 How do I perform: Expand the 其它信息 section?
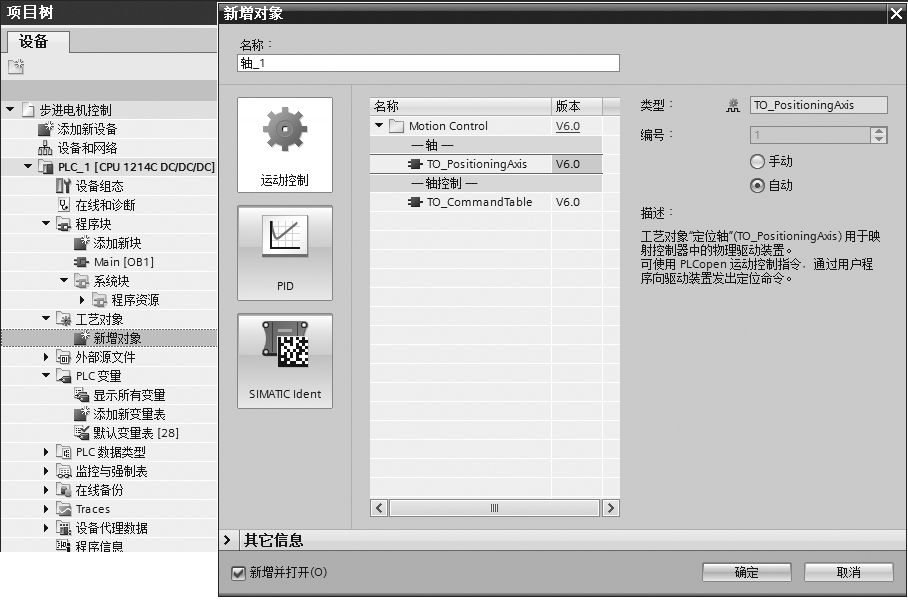[228, 540]
